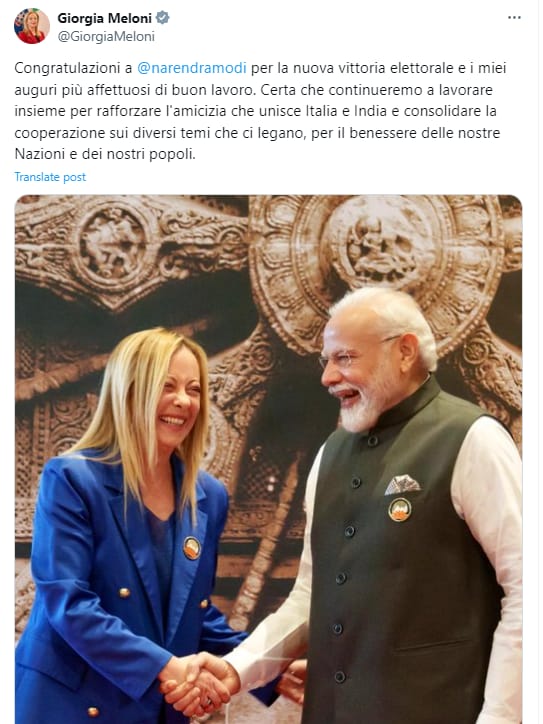
Task: Click the round badge on the dark vest
Action: tap(399, 510)
